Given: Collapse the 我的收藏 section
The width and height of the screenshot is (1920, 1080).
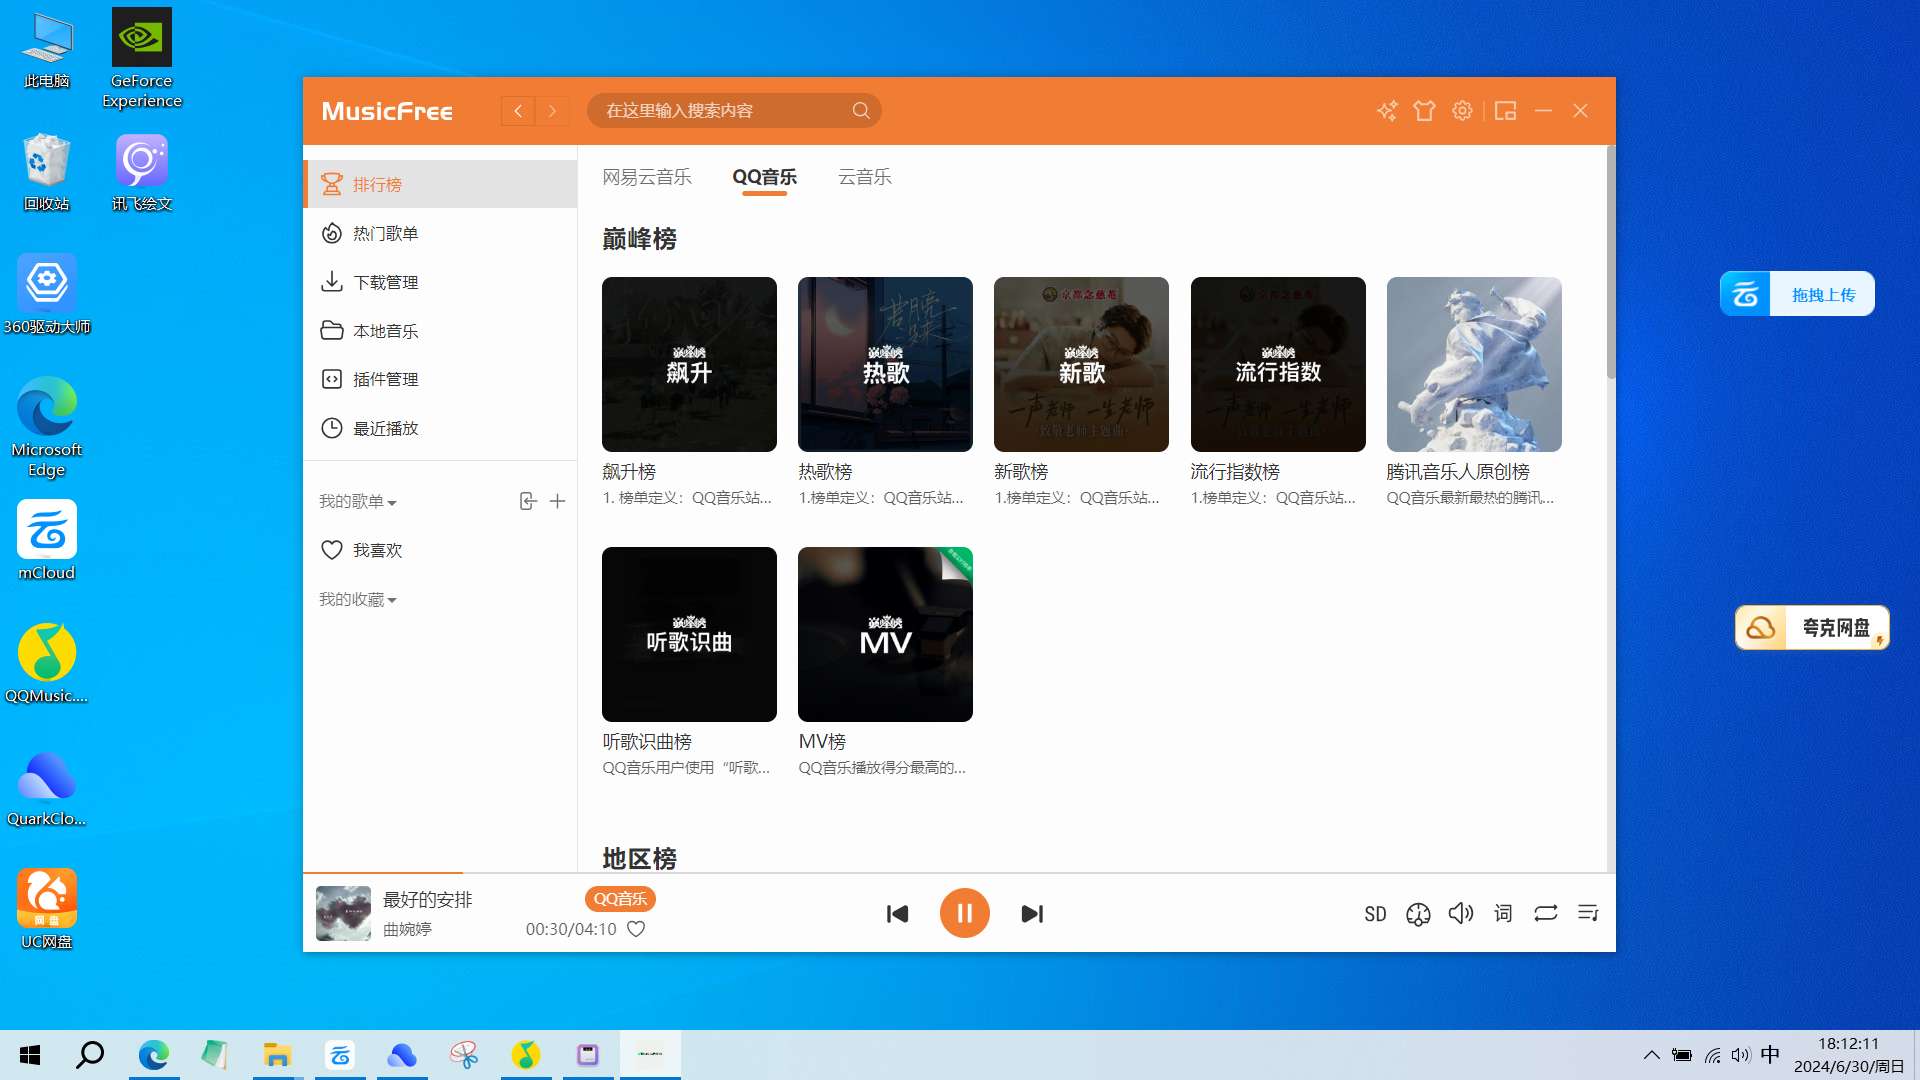Looking at the screenshot, I should click(x=358, y=600).
